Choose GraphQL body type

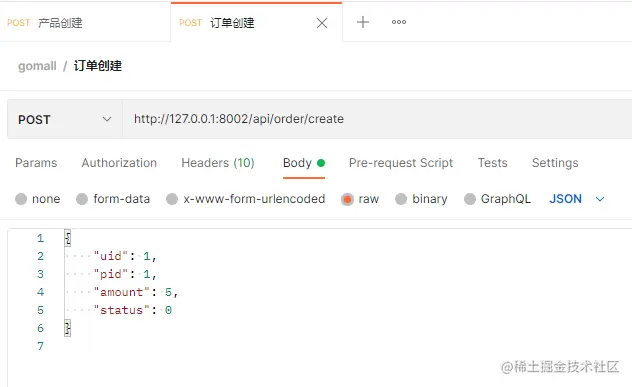click(470, 199)
